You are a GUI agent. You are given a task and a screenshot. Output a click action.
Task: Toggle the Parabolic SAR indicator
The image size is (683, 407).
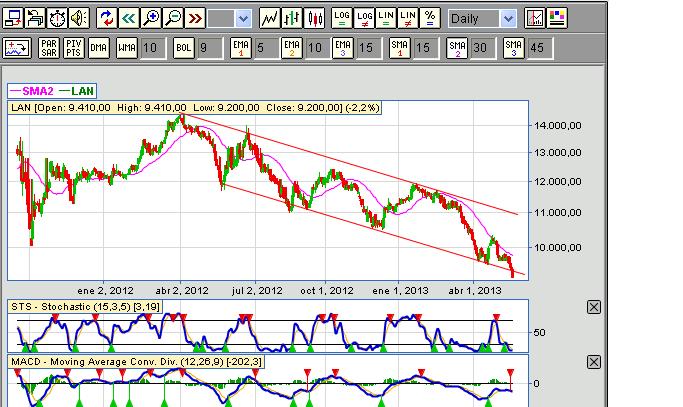pyautogui.click(x=48, y=47)
